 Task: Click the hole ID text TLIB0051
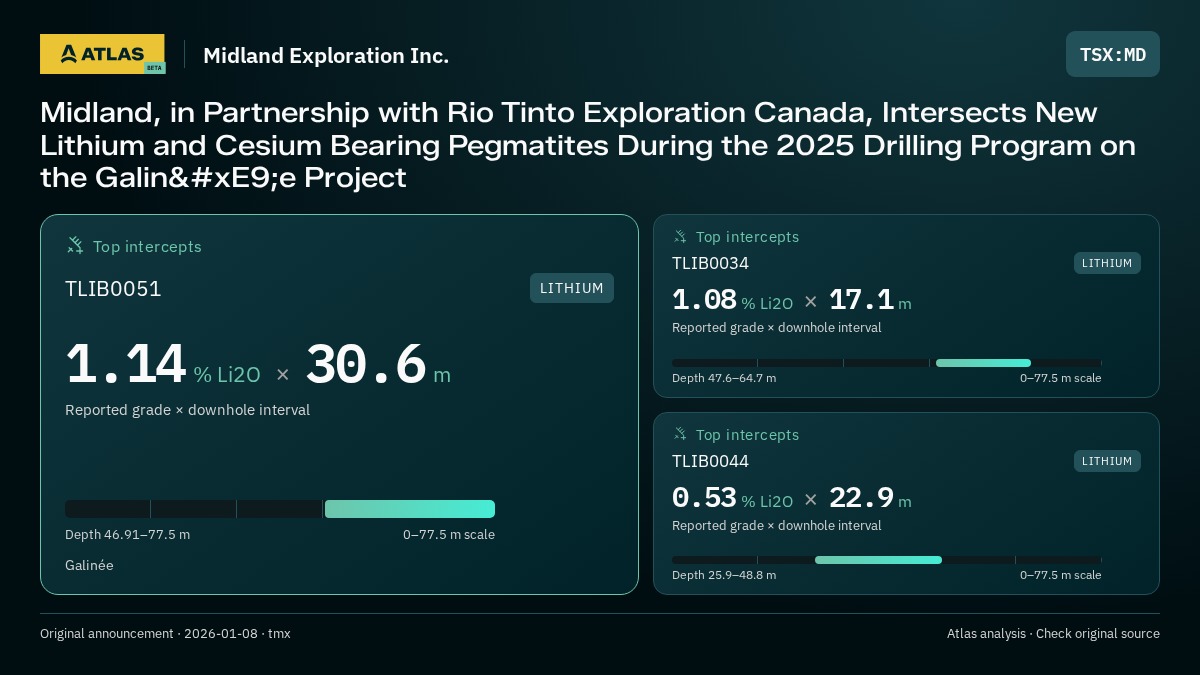pyautogui.click(x=113, y=289)
